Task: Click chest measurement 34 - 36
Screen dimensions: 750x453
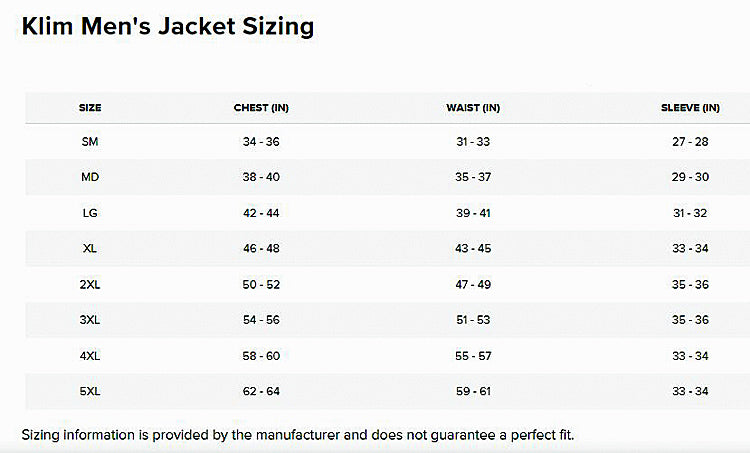Action: click(x=261, y=142)
